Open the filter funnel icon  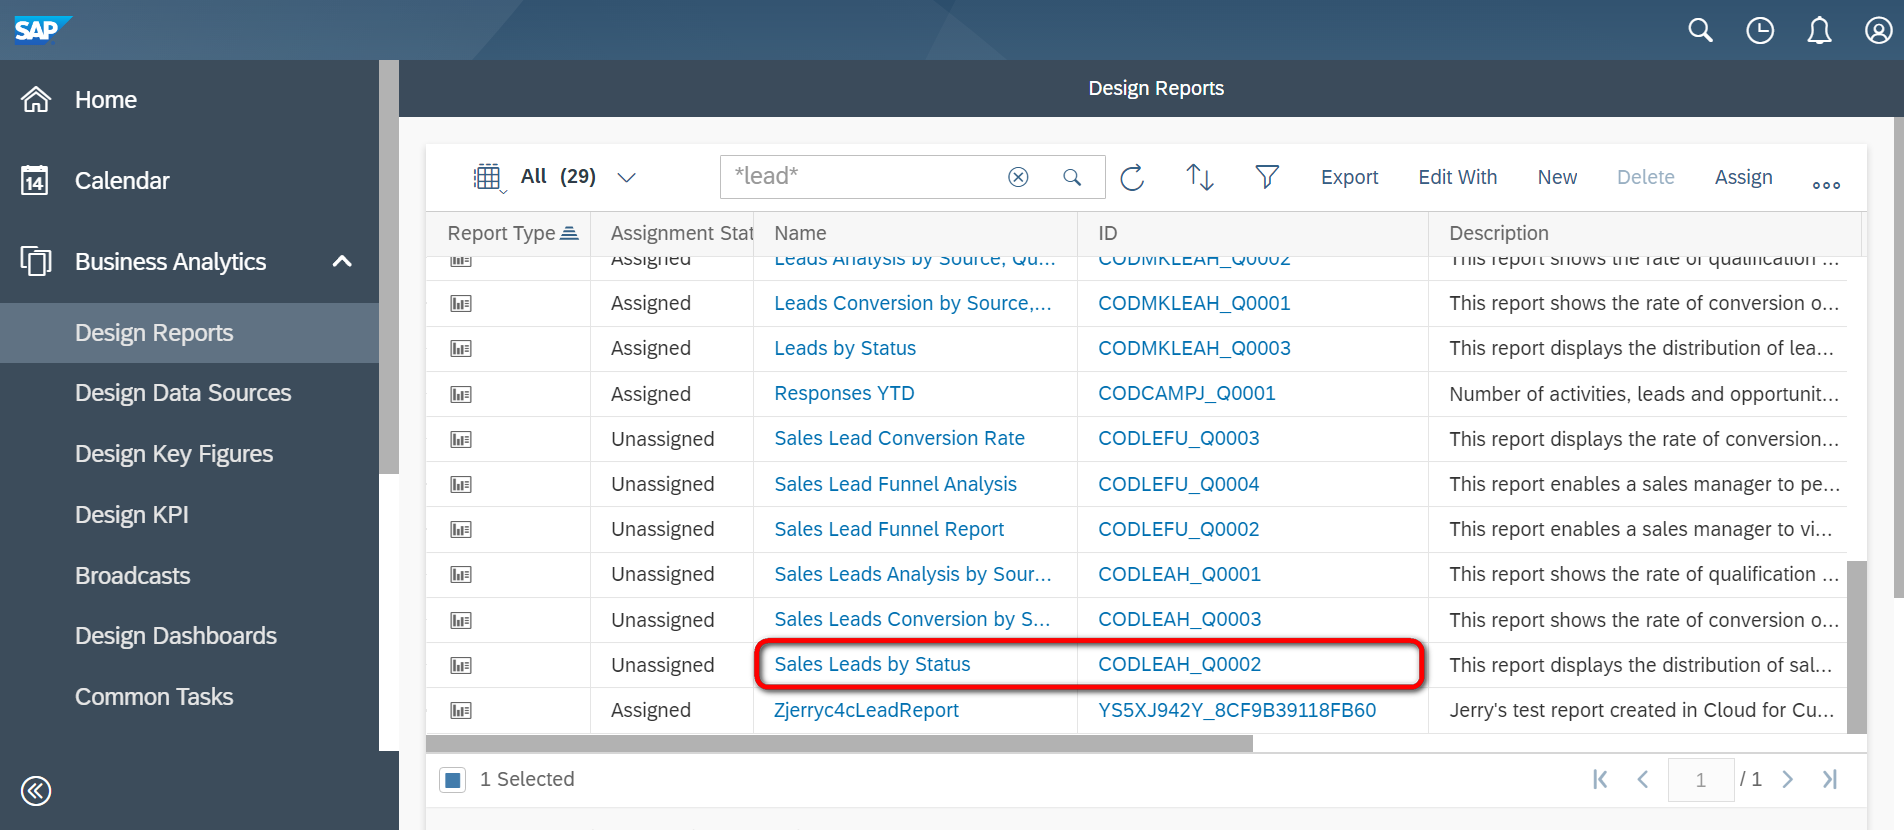coord(1267,177)
